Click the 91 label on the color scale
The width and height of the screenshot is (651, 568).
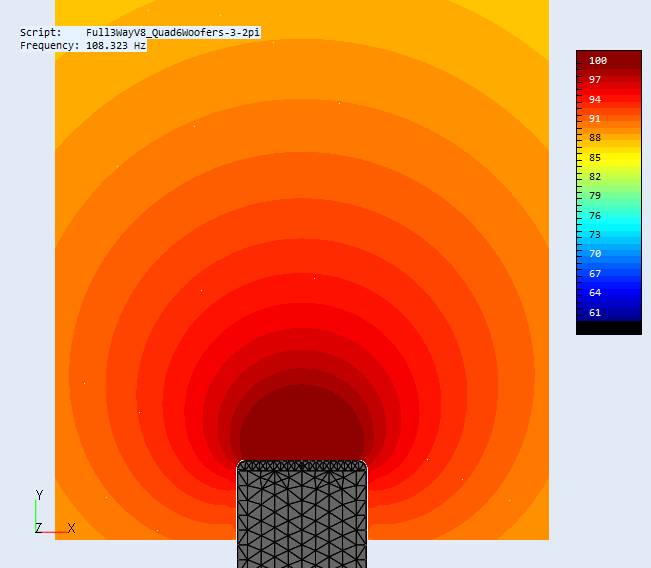coord(595,119)
